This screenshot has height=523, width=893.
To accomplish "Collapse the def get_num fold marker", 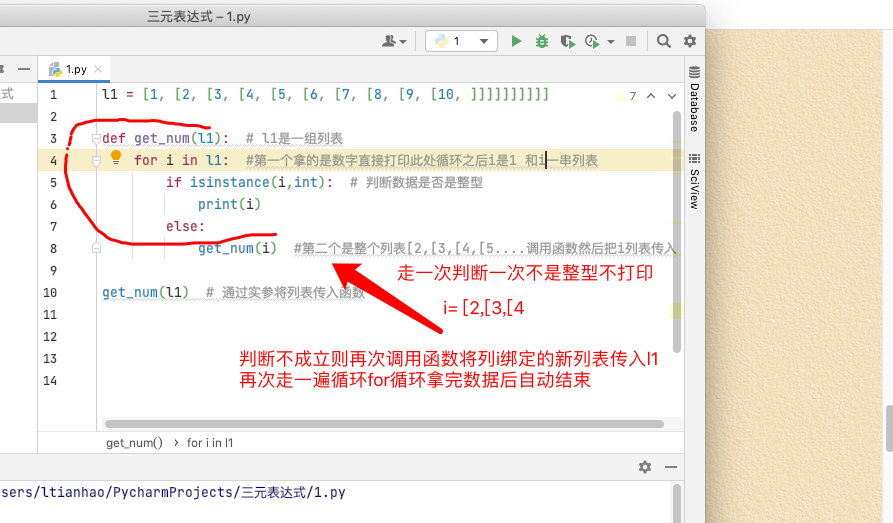I will (x=96, y=138).
